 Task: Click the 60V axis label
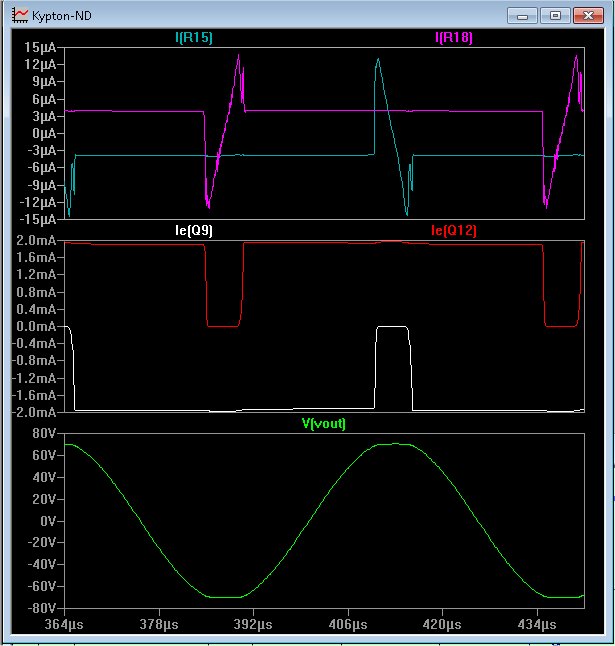click(44, 455)
